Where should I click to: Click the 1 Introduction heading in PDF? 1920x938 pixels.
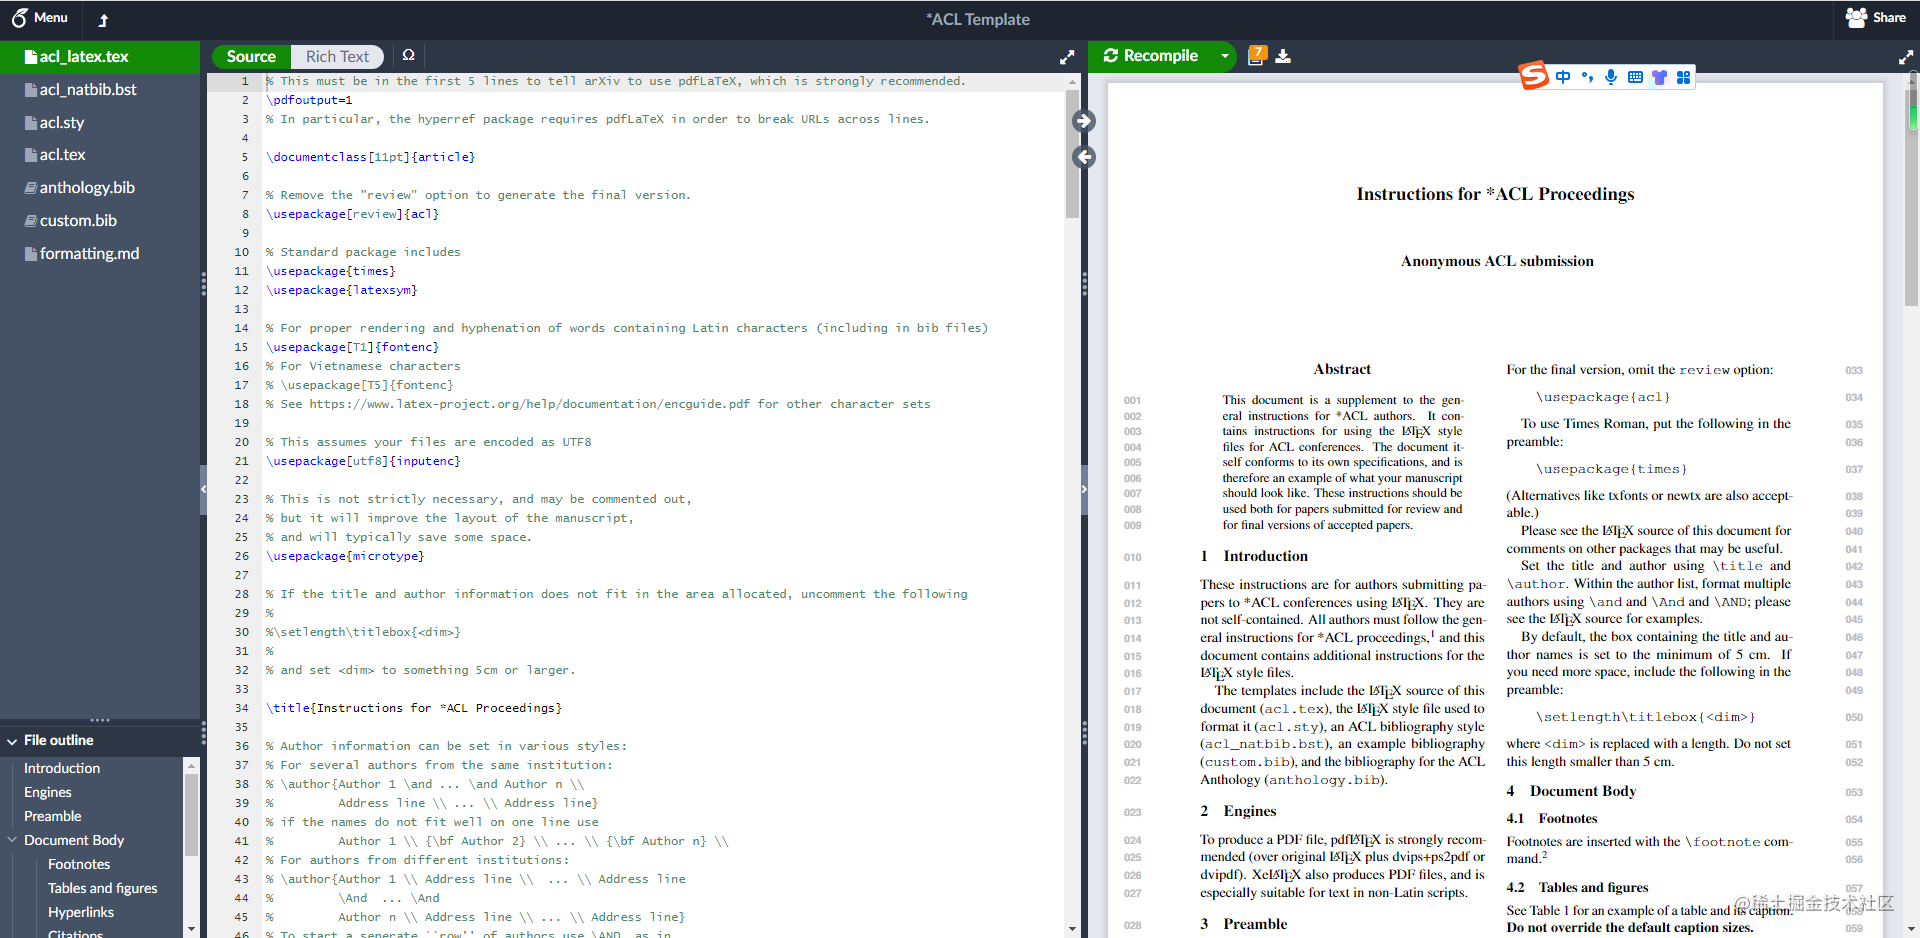point(1254,556)
